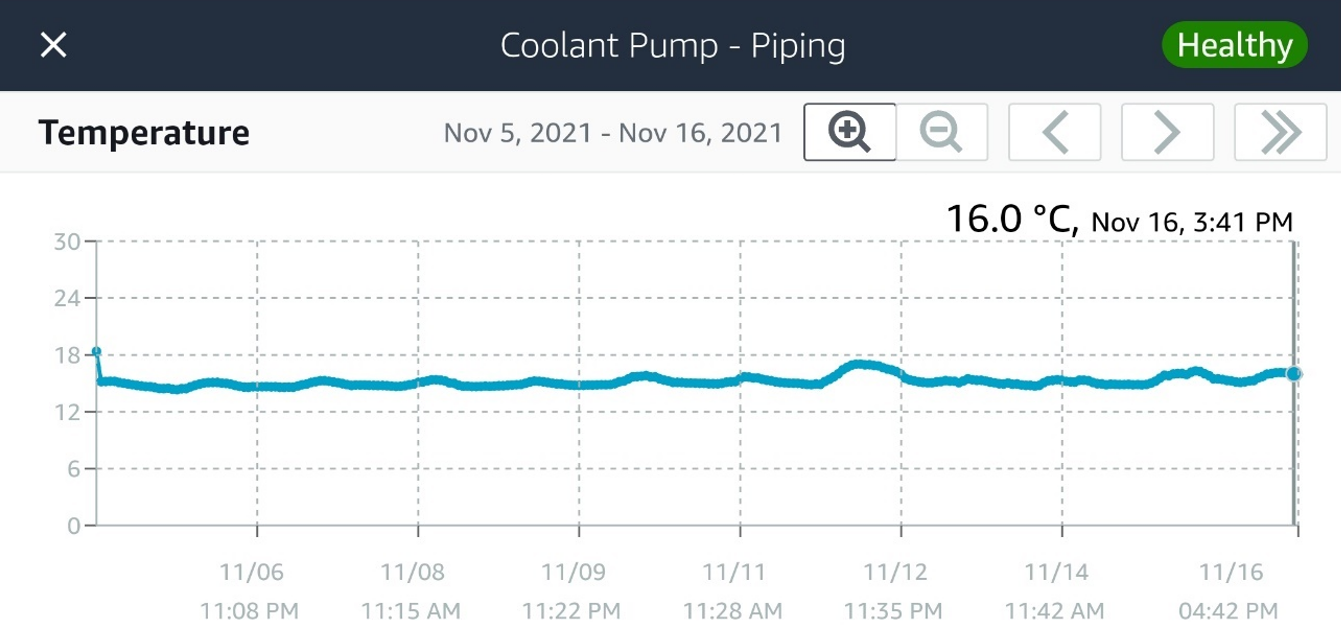Click the 11/12 11:35 PM axis label

pyautogui.click(x=894, y=591)
